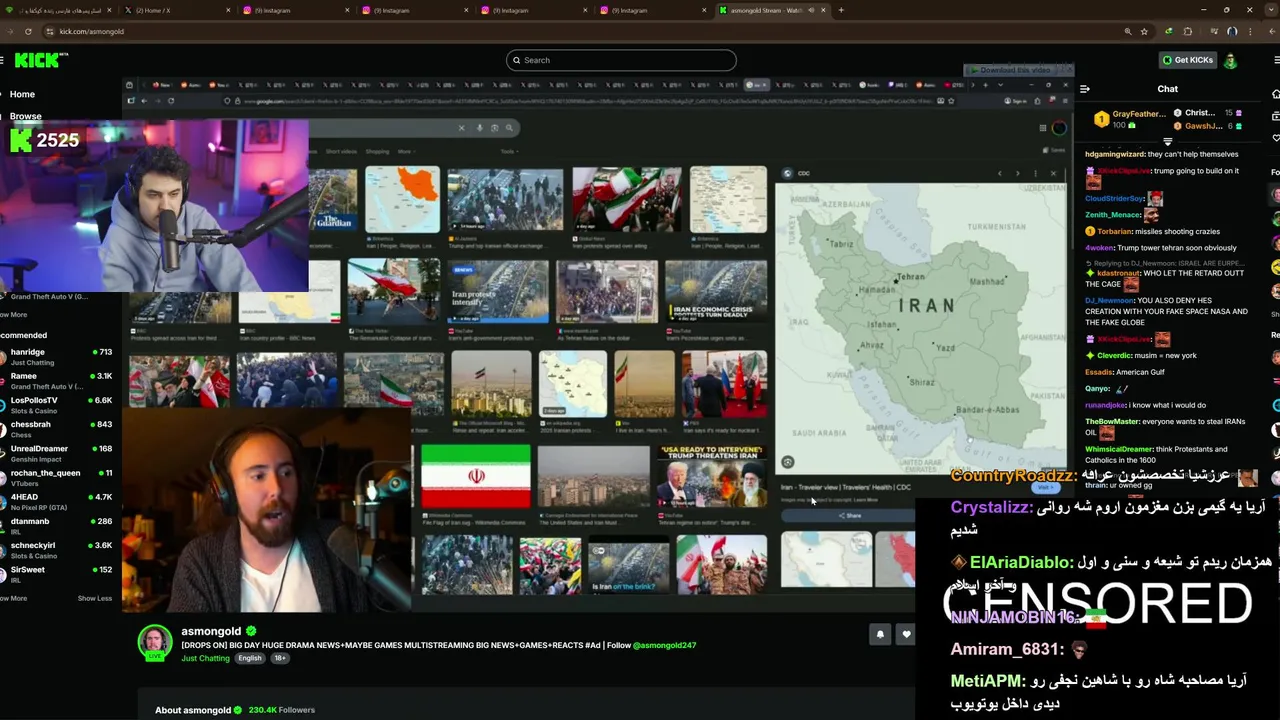Open the zoom magnifier icon in address bar
Viewport: 1280px width, 720px height.
pyautogui.click(x=1128, y=31)
